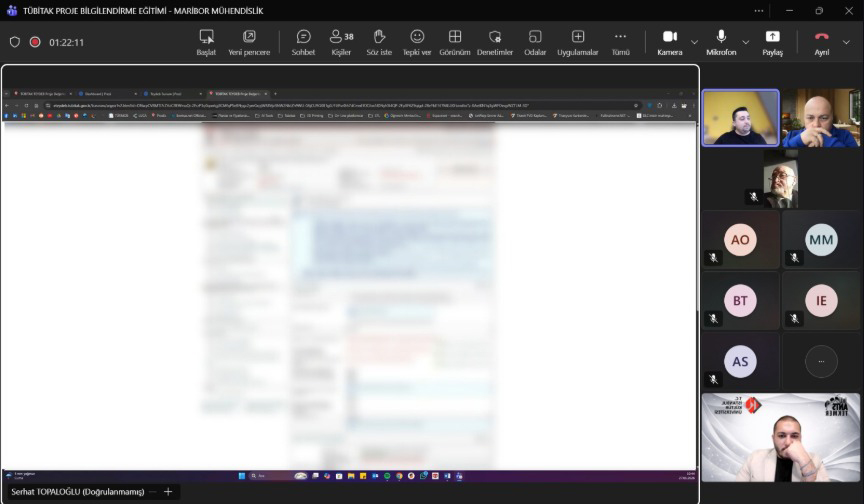Click the Paylaş share button
Image resolution: width=864 pixels, height=504 pixels.
(772, 42)
